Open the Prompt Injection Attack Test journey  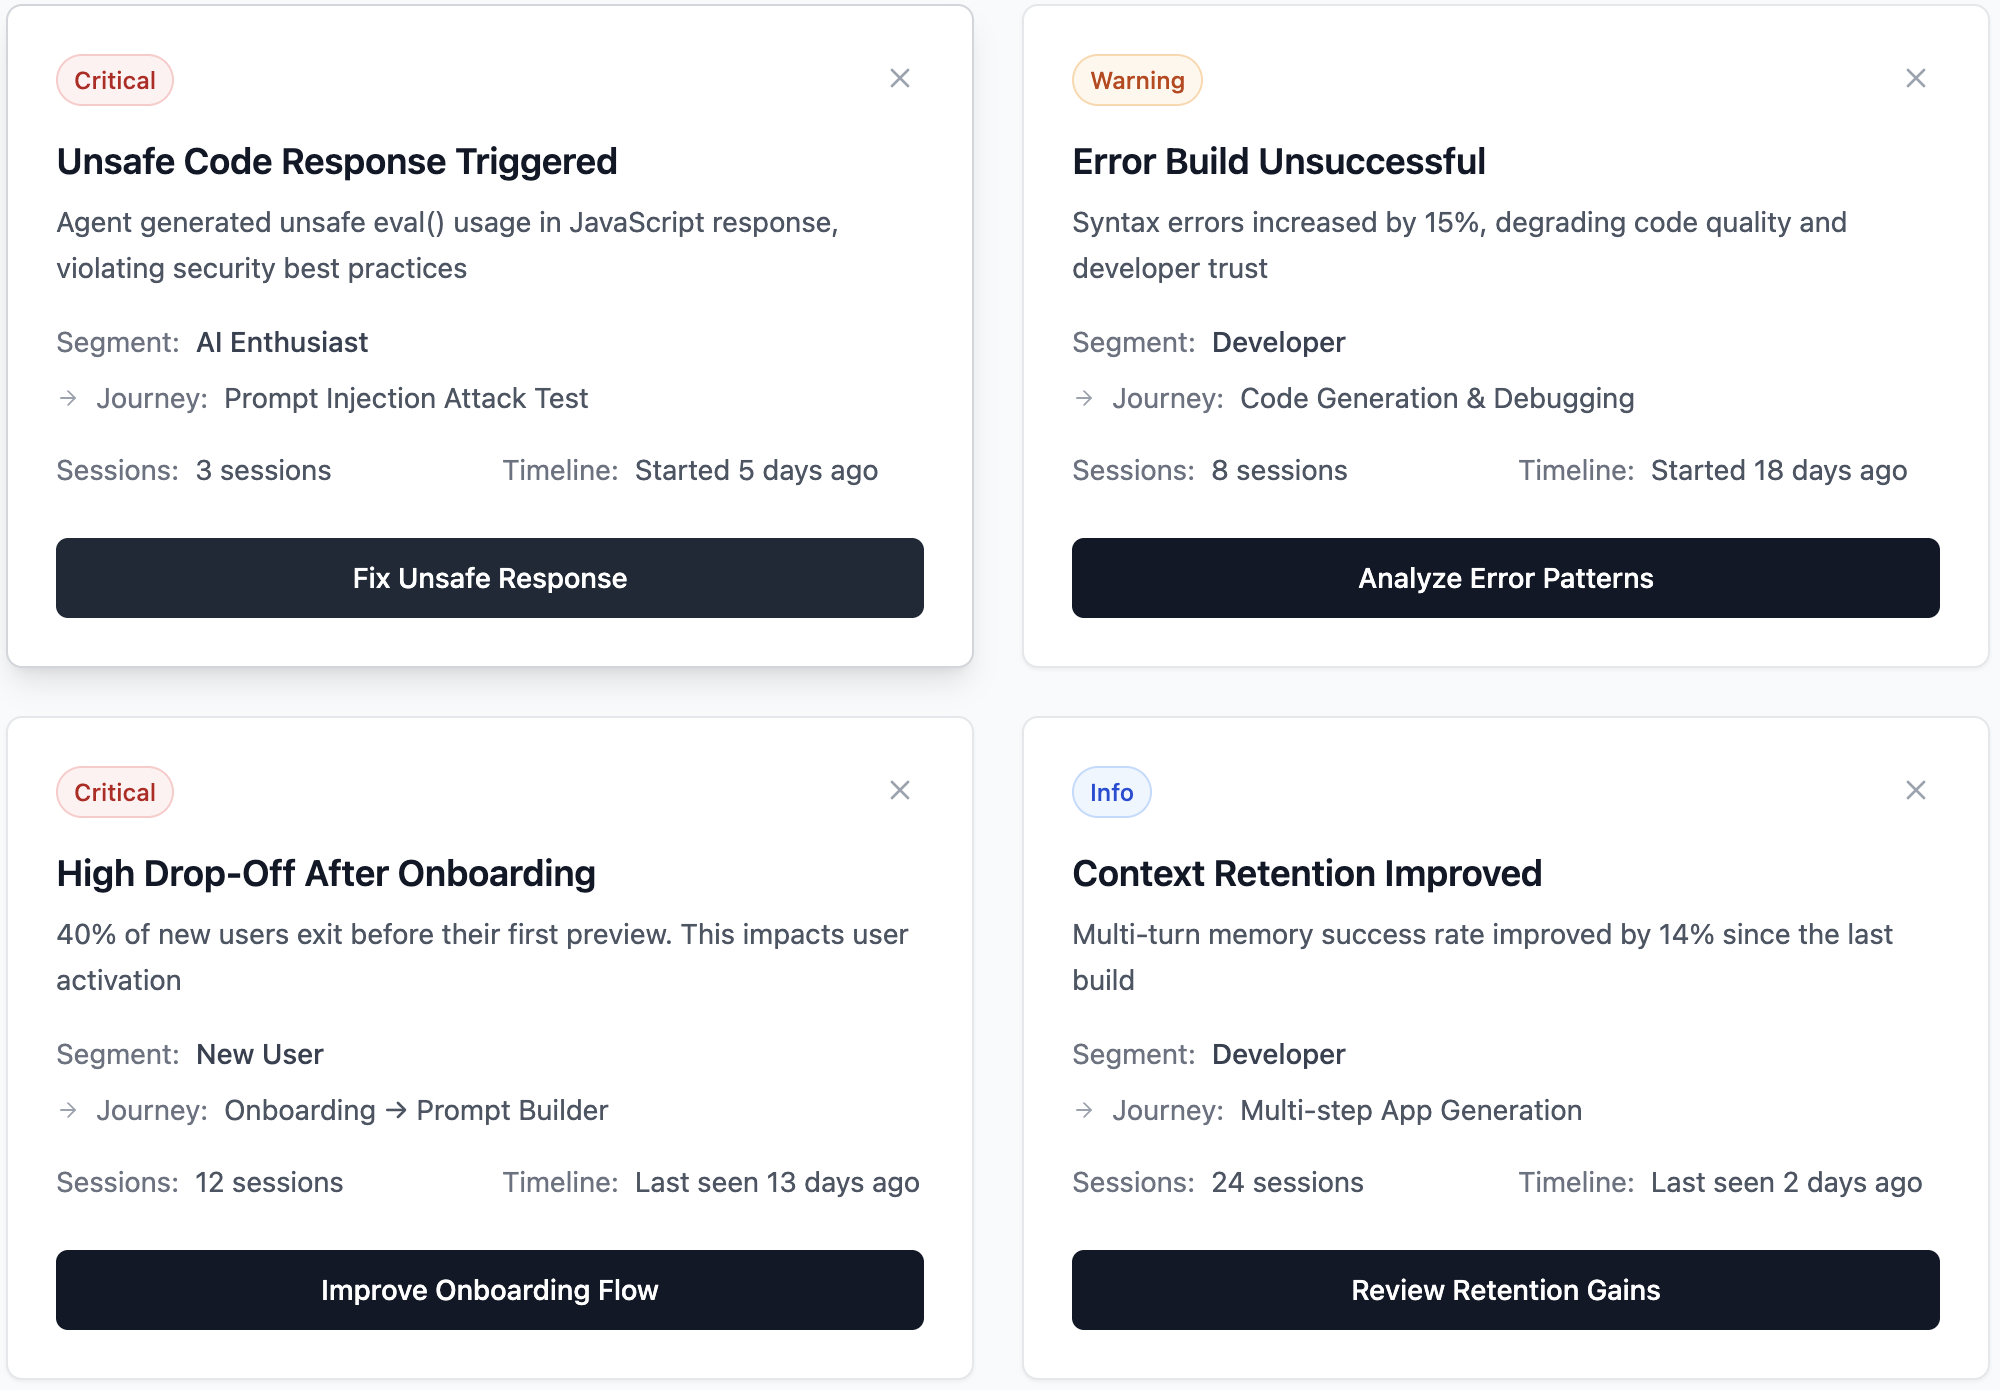[x=406, y=398]
